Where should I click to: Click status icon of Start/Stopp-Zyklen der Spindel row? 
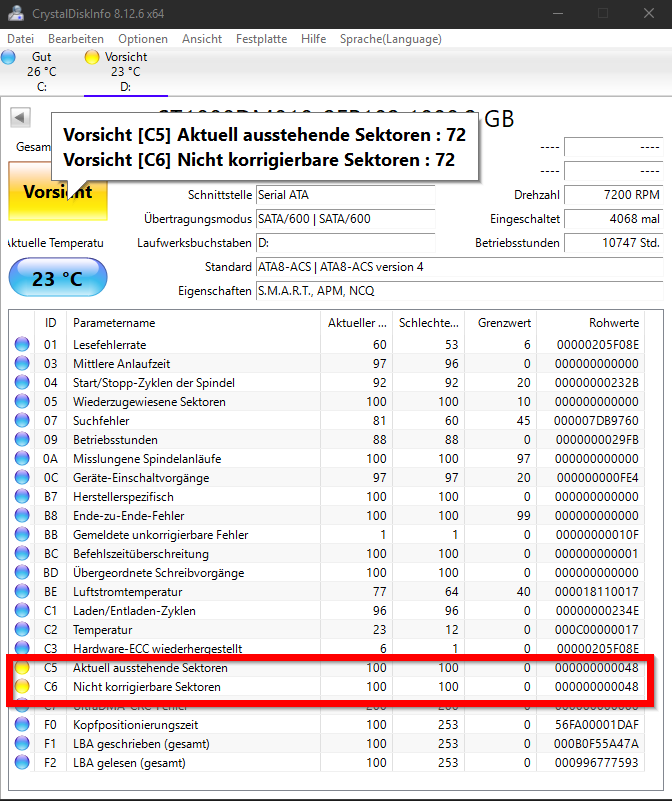click(x=22, y=382)
